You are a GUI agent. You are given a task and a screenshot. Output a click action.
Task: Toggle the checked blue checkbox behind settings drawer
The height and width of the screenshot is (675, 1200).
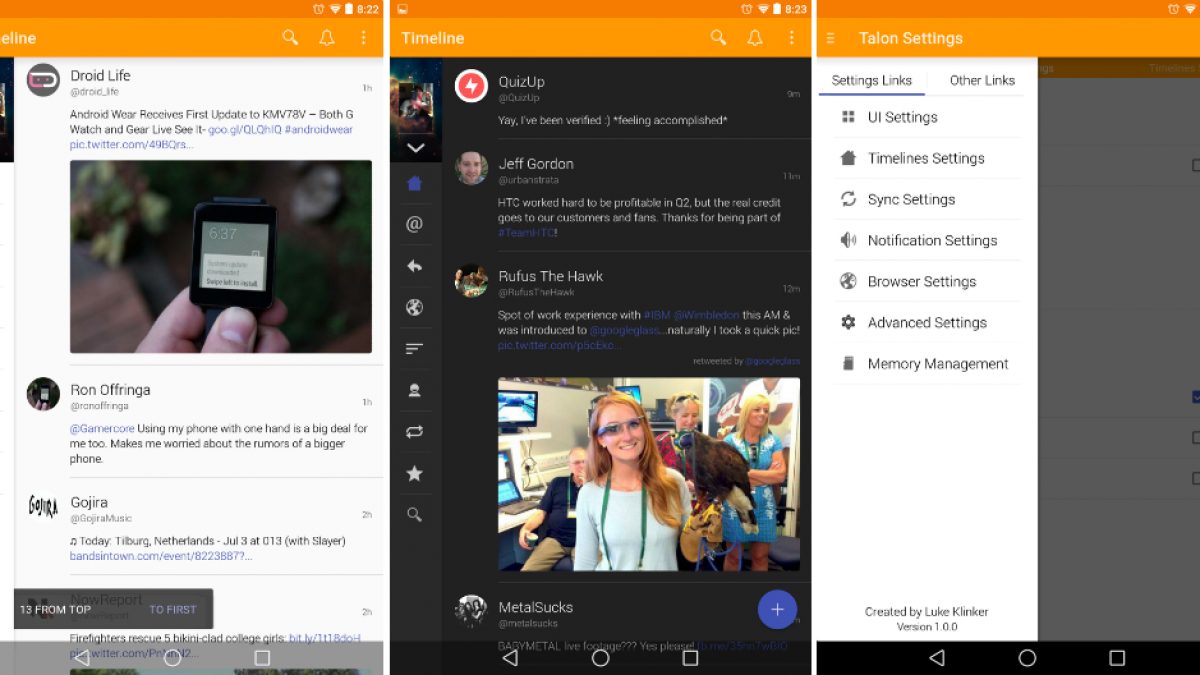(1196, 397)
